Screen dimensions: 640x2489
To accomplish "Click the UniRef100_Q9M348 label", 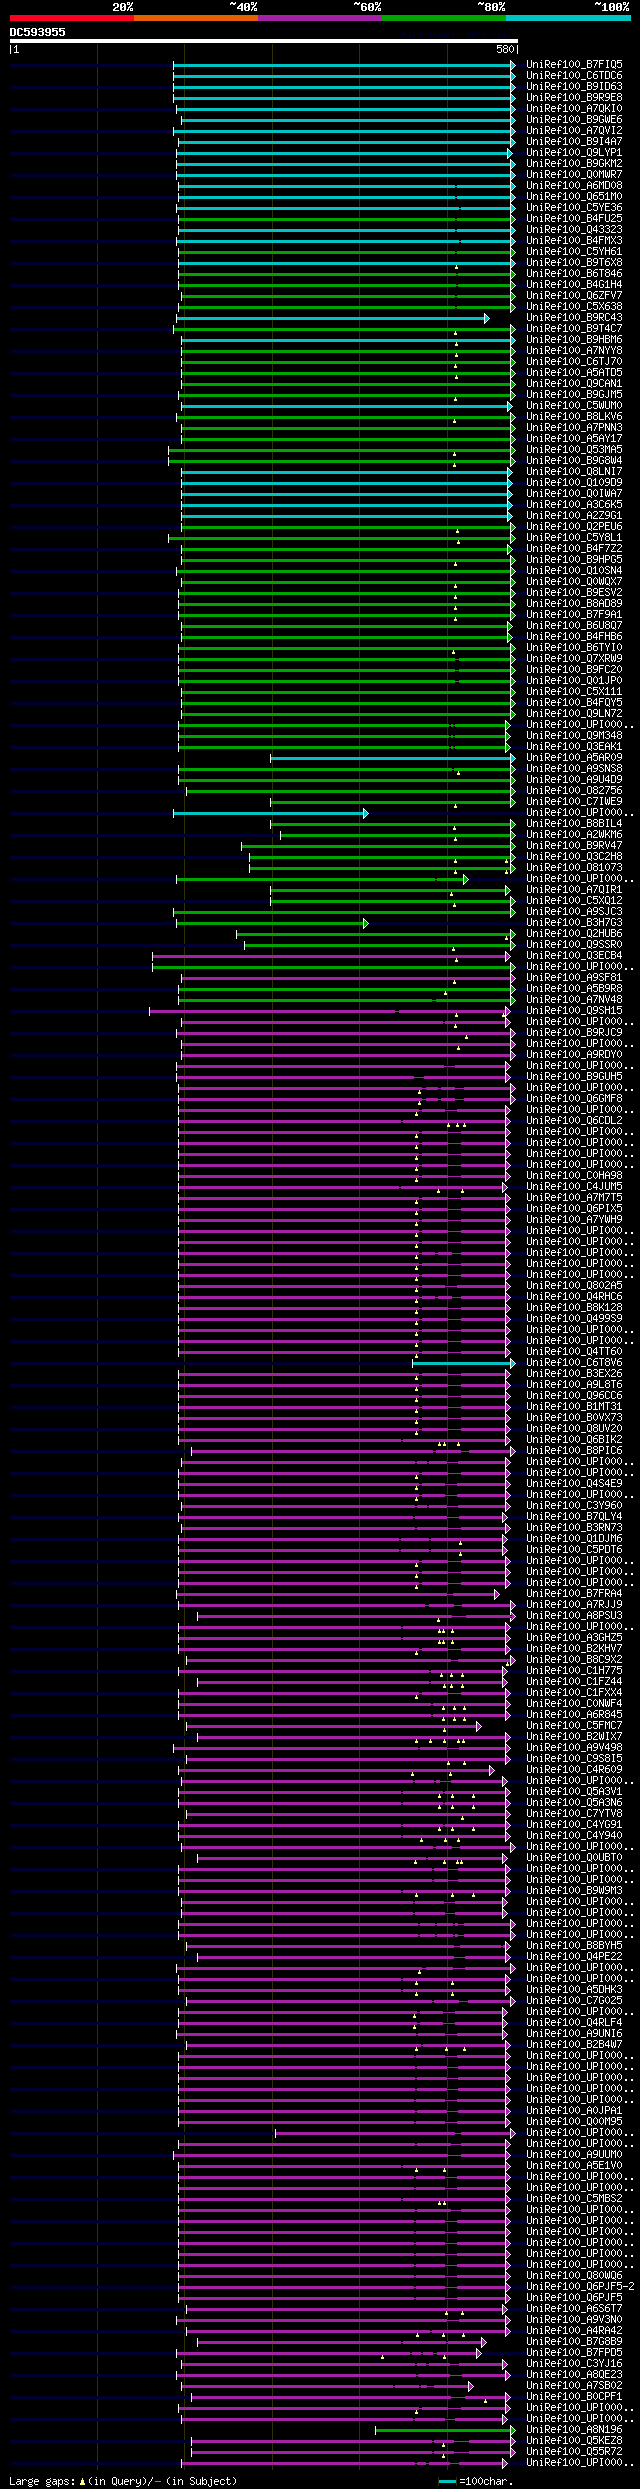I will point(574,735).
